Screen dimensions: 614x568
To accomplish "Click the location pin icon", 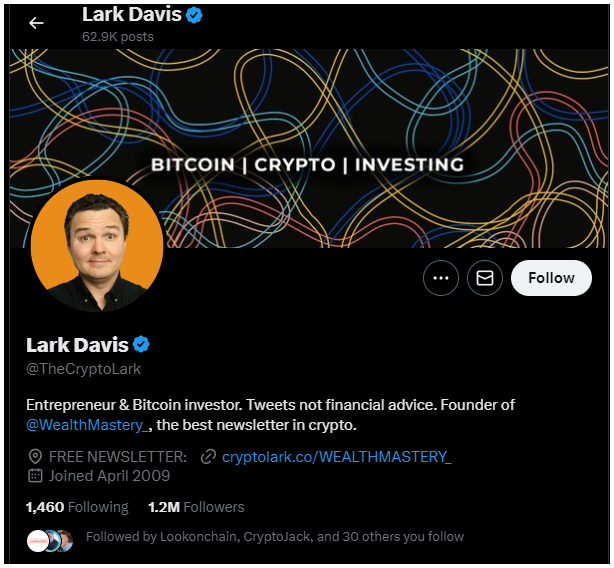I will coord(35,457).
